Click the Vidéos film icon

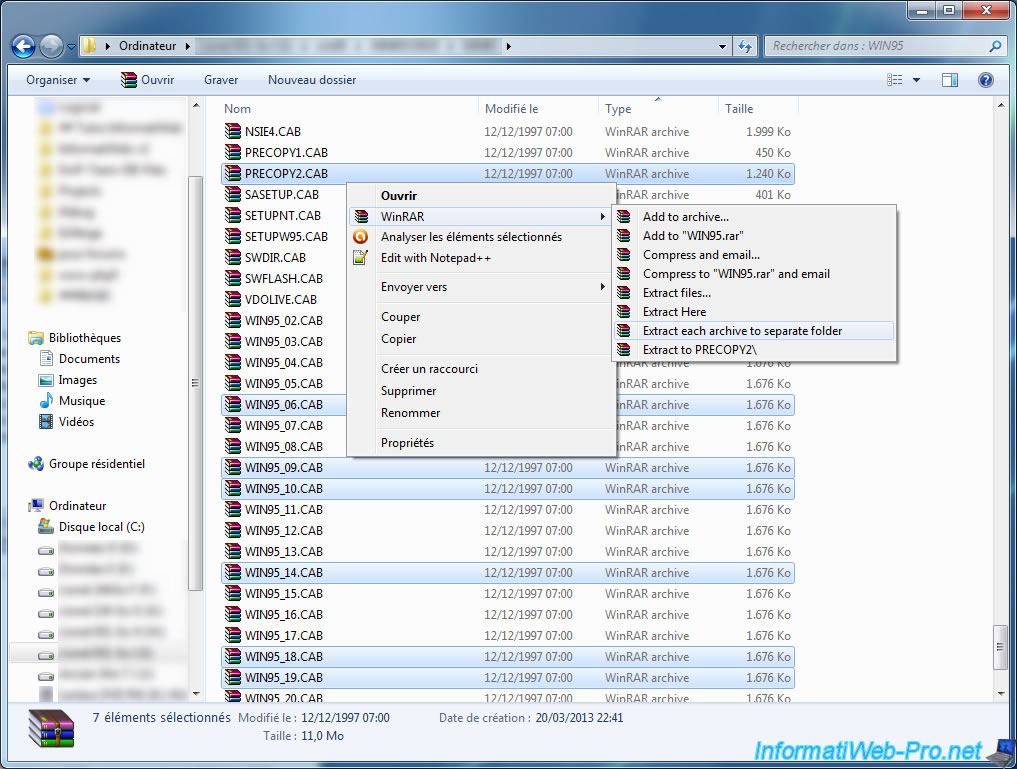(46, 421)
